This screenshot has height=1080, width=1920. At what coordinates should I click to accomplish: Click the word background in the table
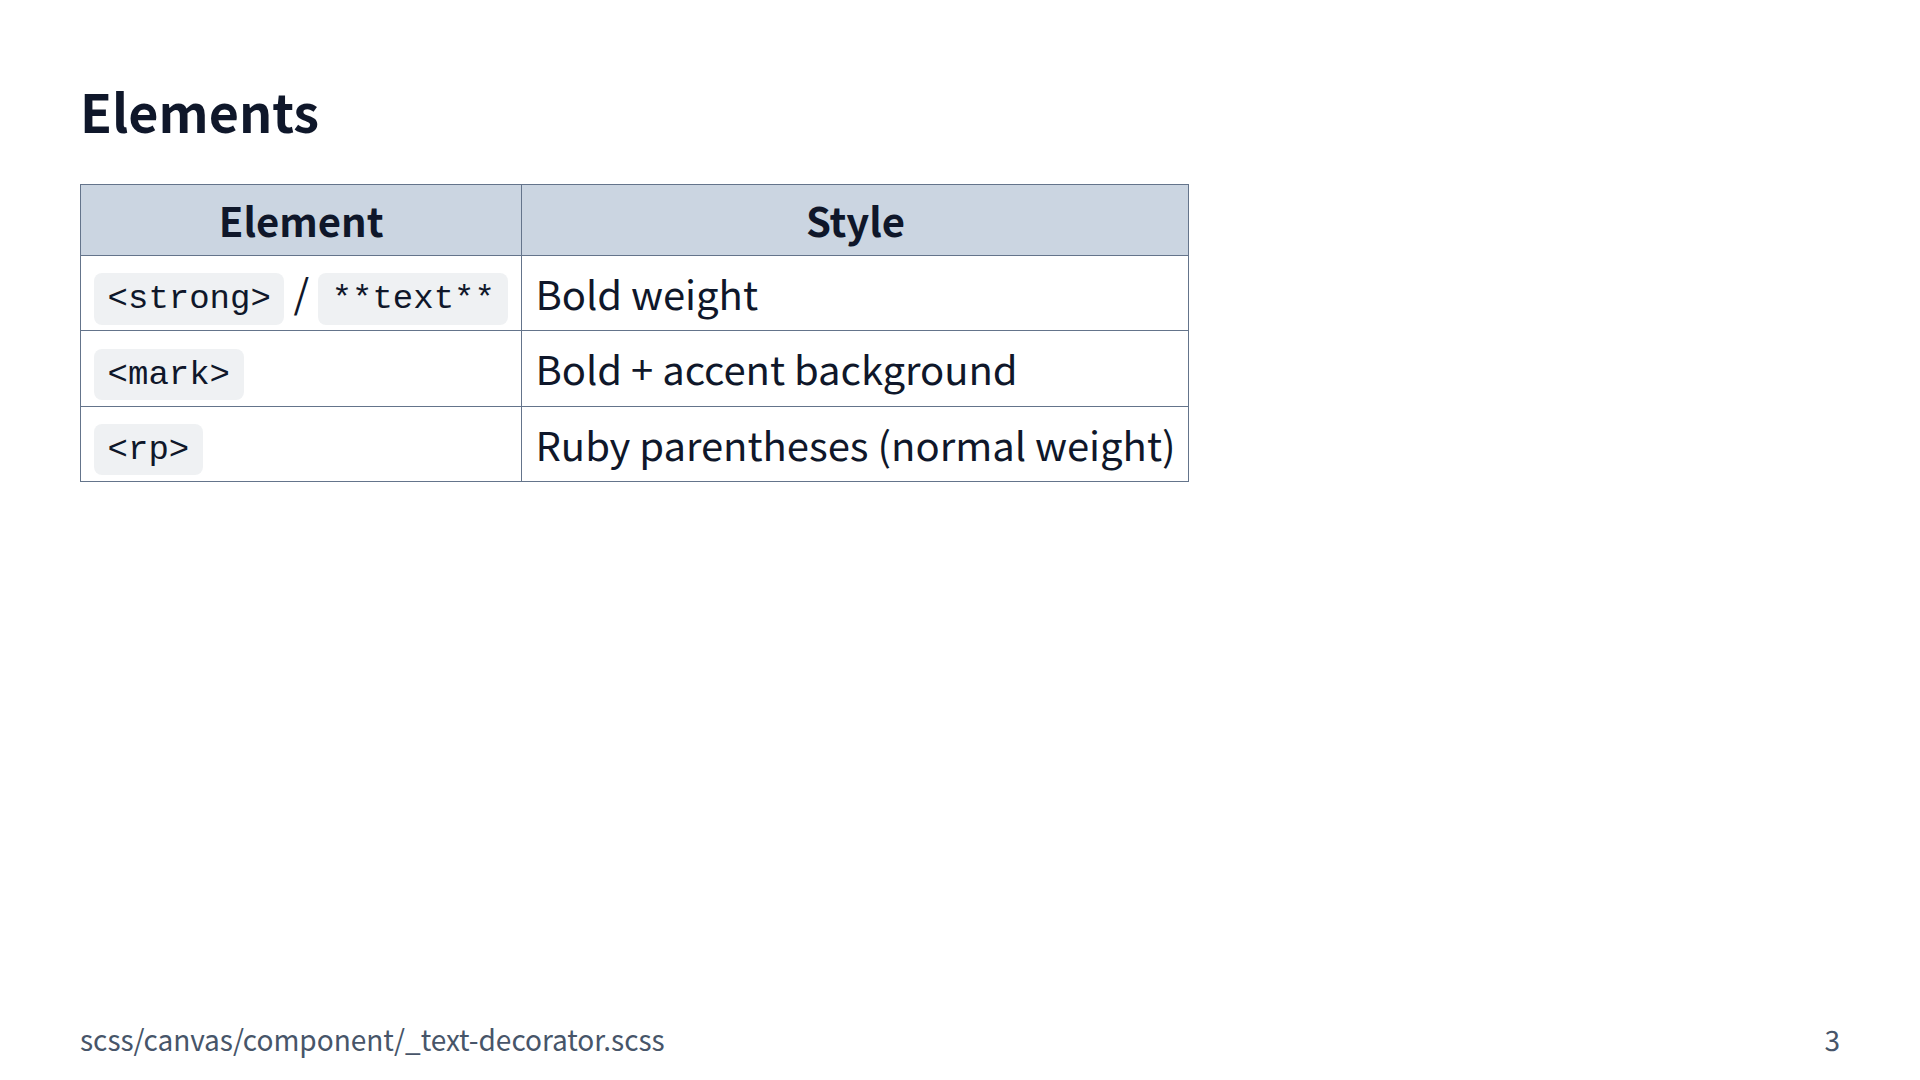(x=905, y=372)
